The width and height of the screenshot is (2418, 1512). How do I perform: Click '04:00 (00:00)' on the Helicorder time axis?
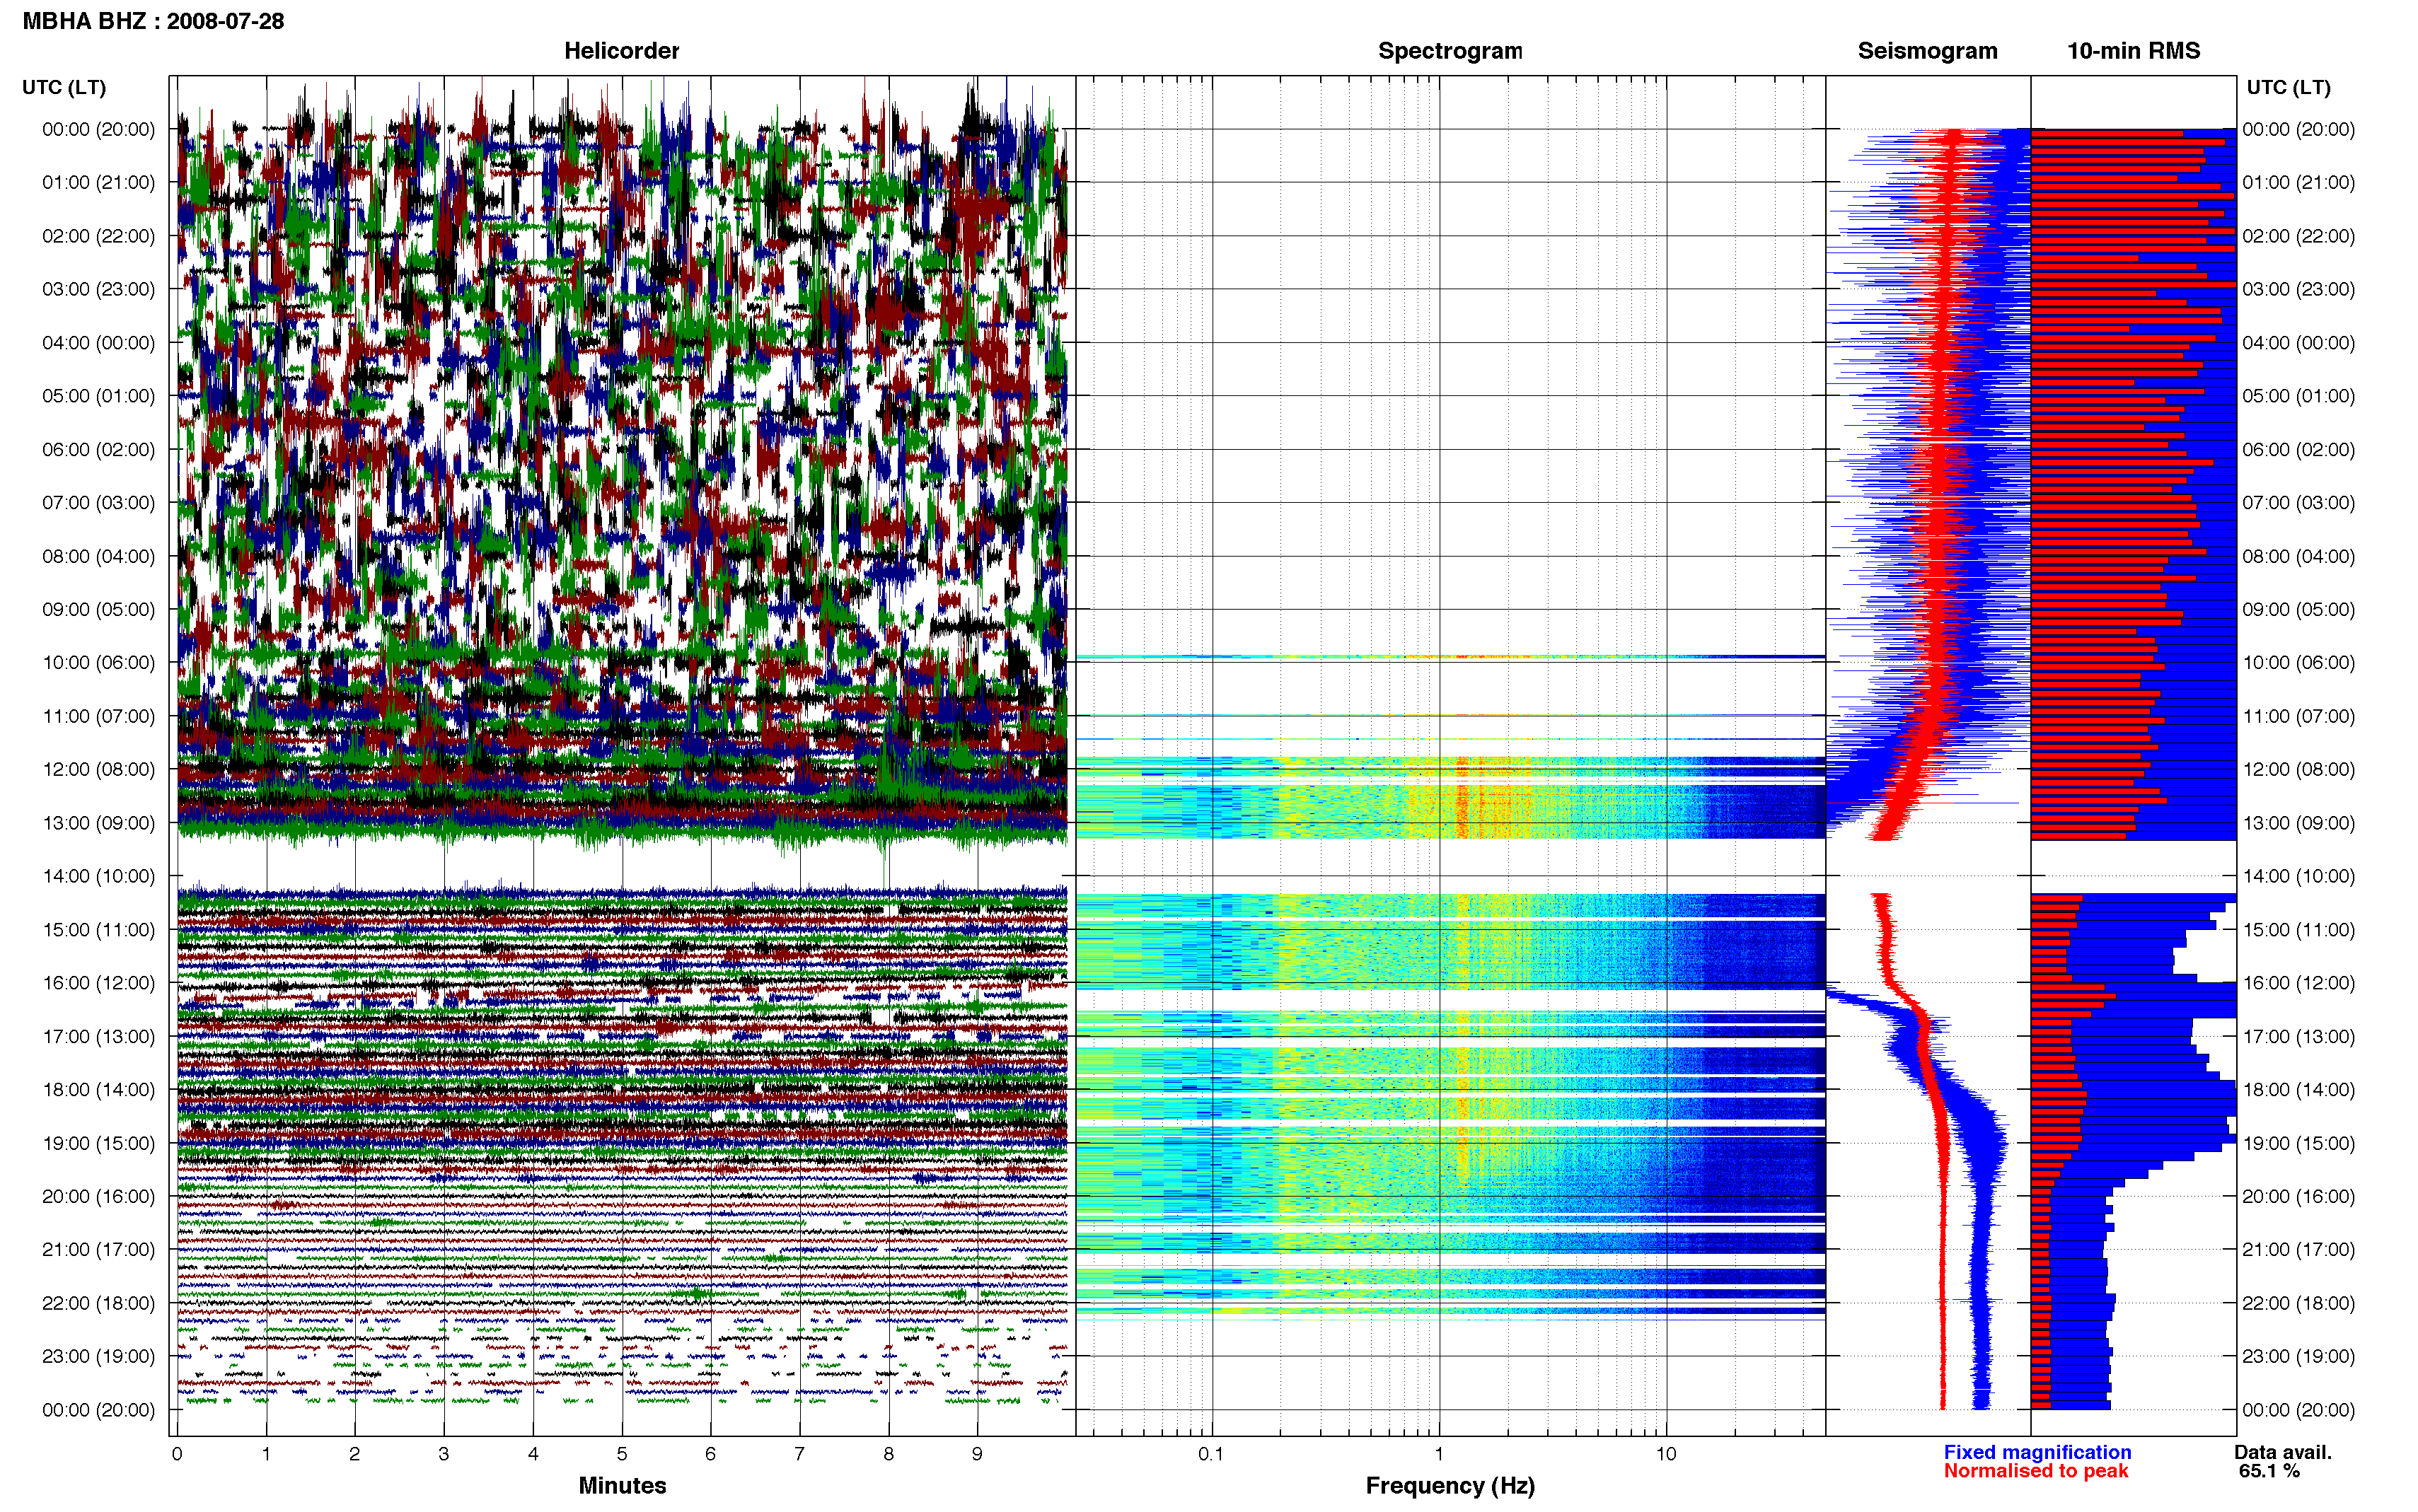click(99, 343)
